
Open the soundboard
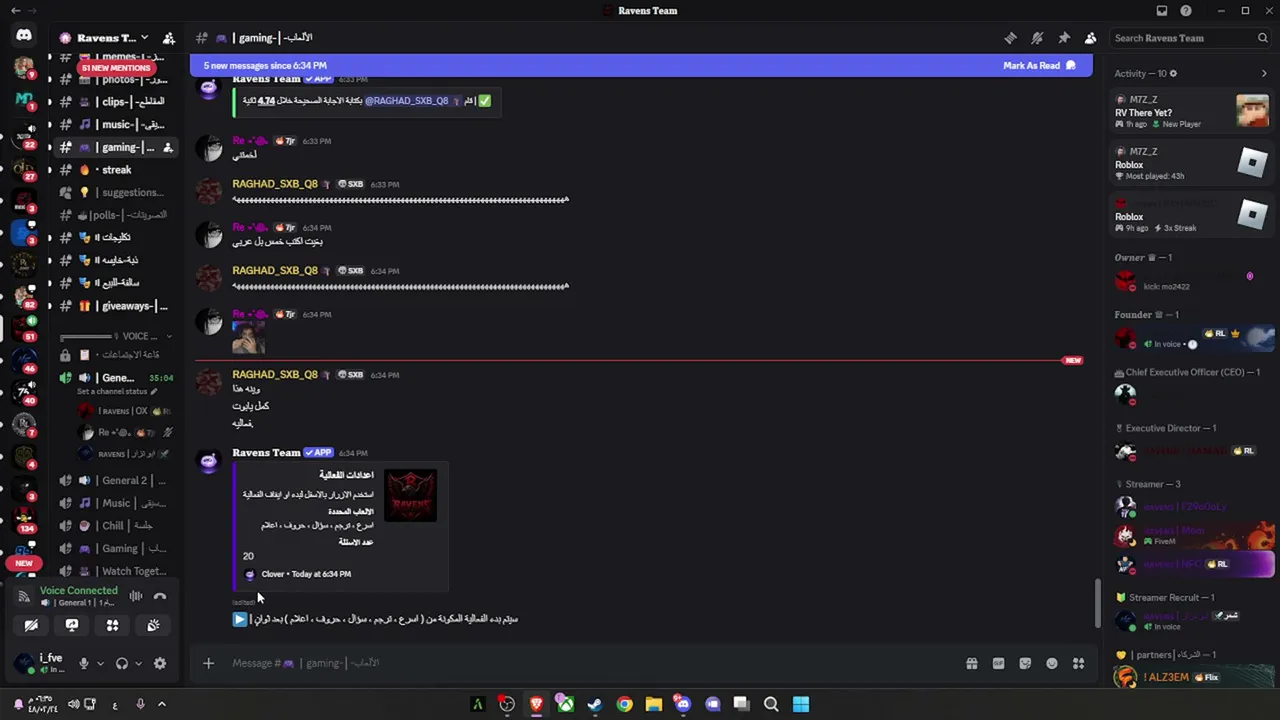click(153, 625)
